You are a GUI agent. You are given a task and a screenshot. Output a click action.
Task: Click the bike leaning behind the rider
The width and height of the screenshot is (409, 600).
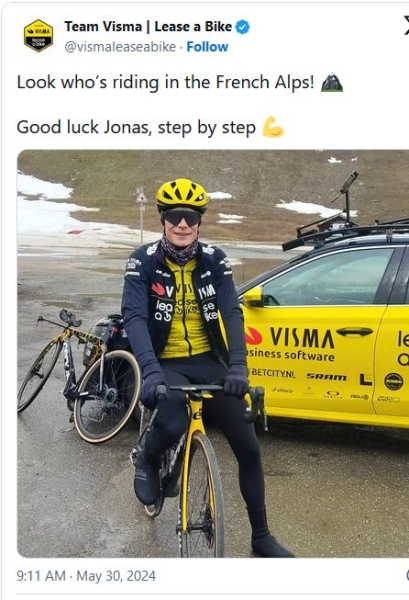pyautogui.click(x=78, y=375)
